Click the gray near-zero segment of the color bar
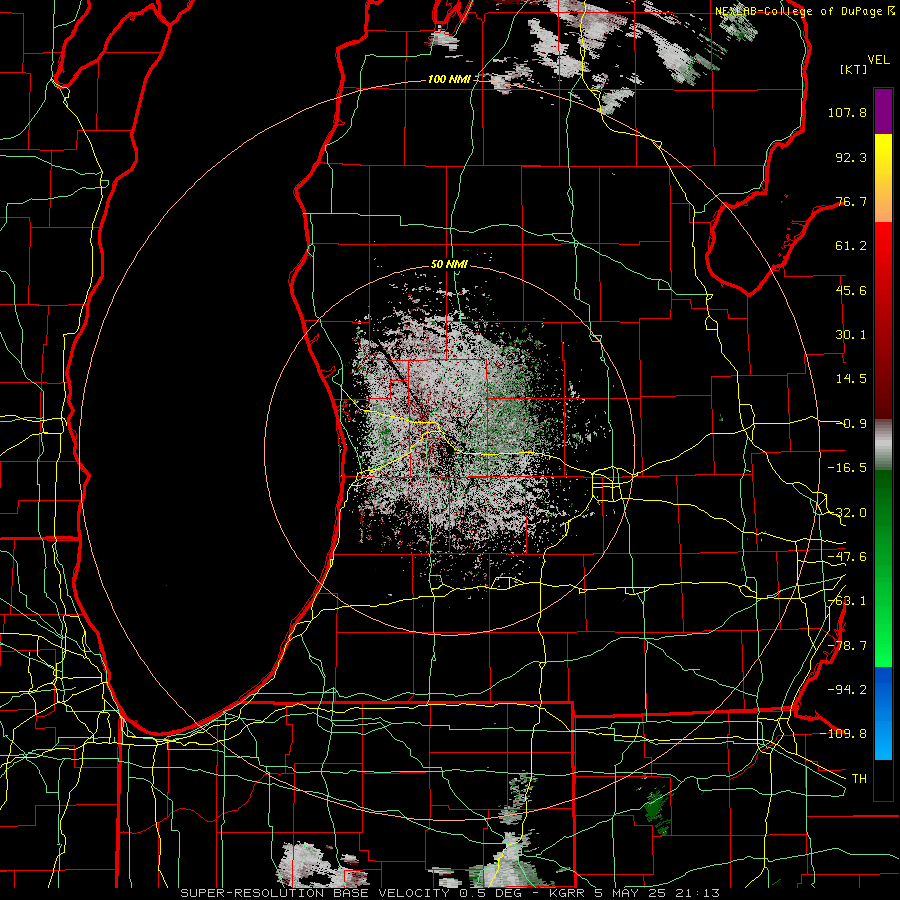The height and width of the screenshot is (900, 900). (x=883, y=445)
